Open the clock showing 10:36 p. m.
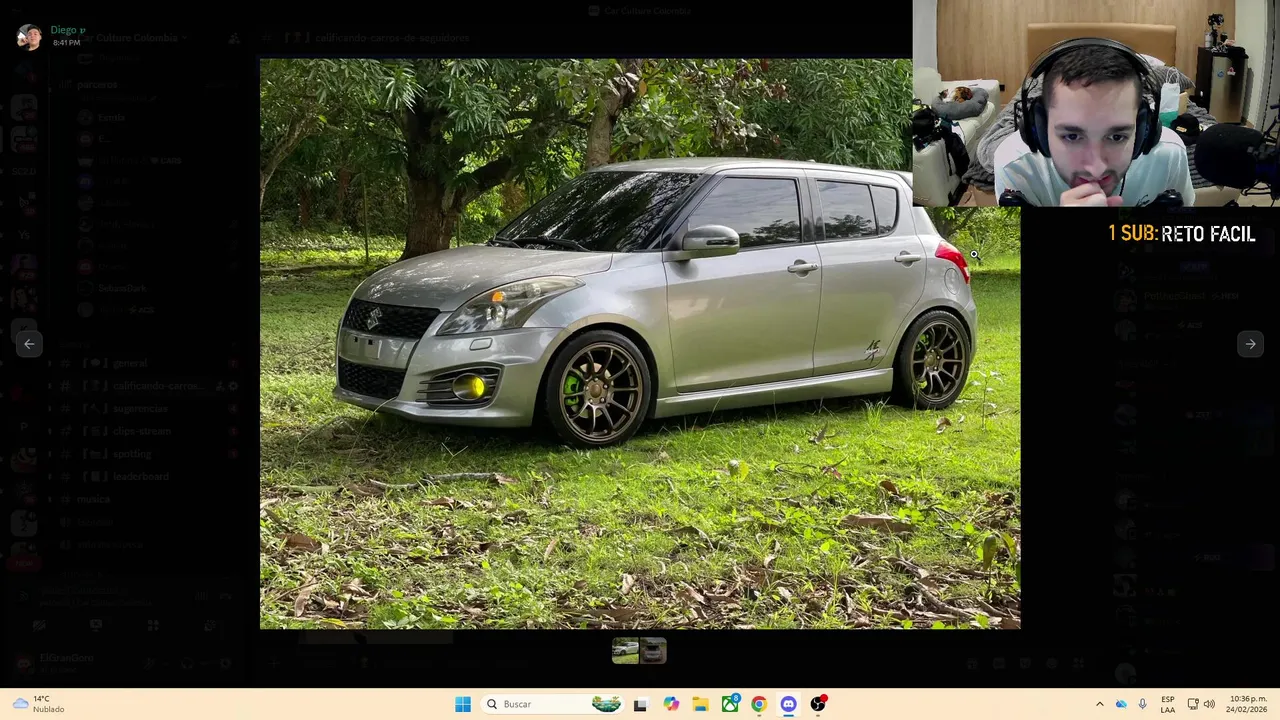This screenshot has height=720, width=1280. click(x=1248, y=704)
